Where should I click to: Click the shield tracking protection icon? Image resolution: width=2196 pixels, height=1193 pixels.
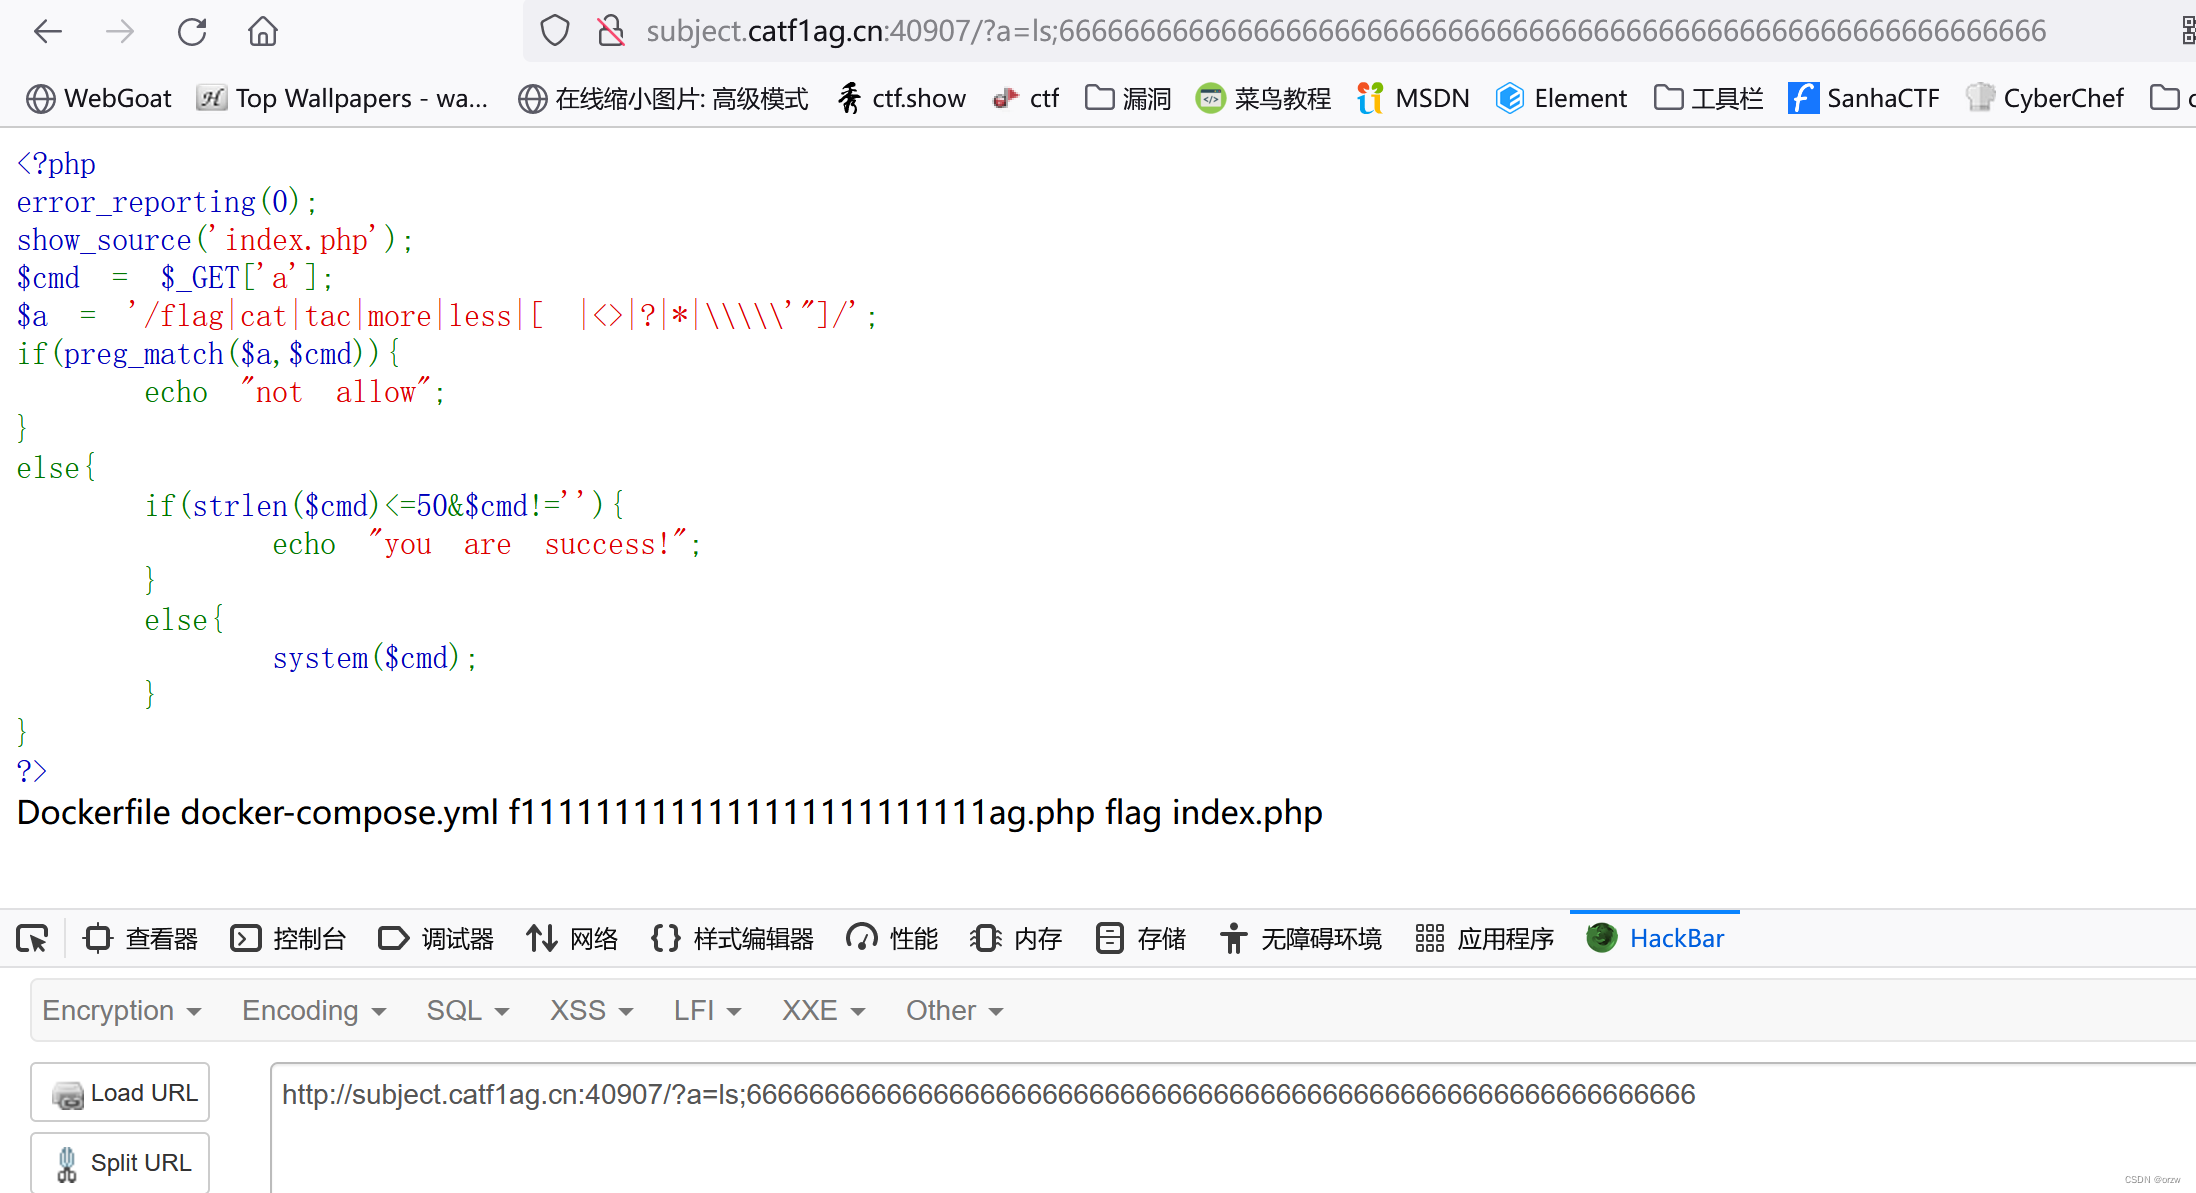(555, 31)
